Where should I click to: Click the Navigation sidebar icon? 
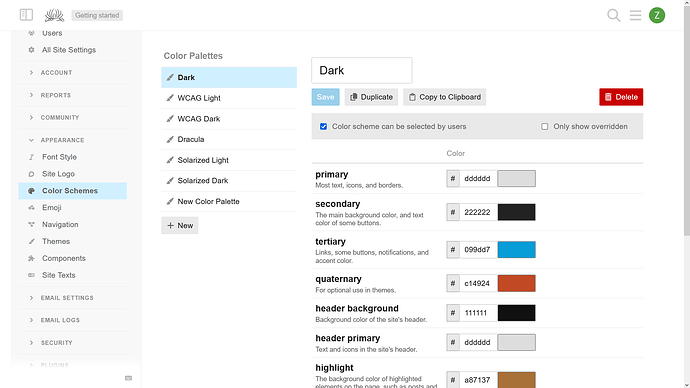click(x=31, y=225)
